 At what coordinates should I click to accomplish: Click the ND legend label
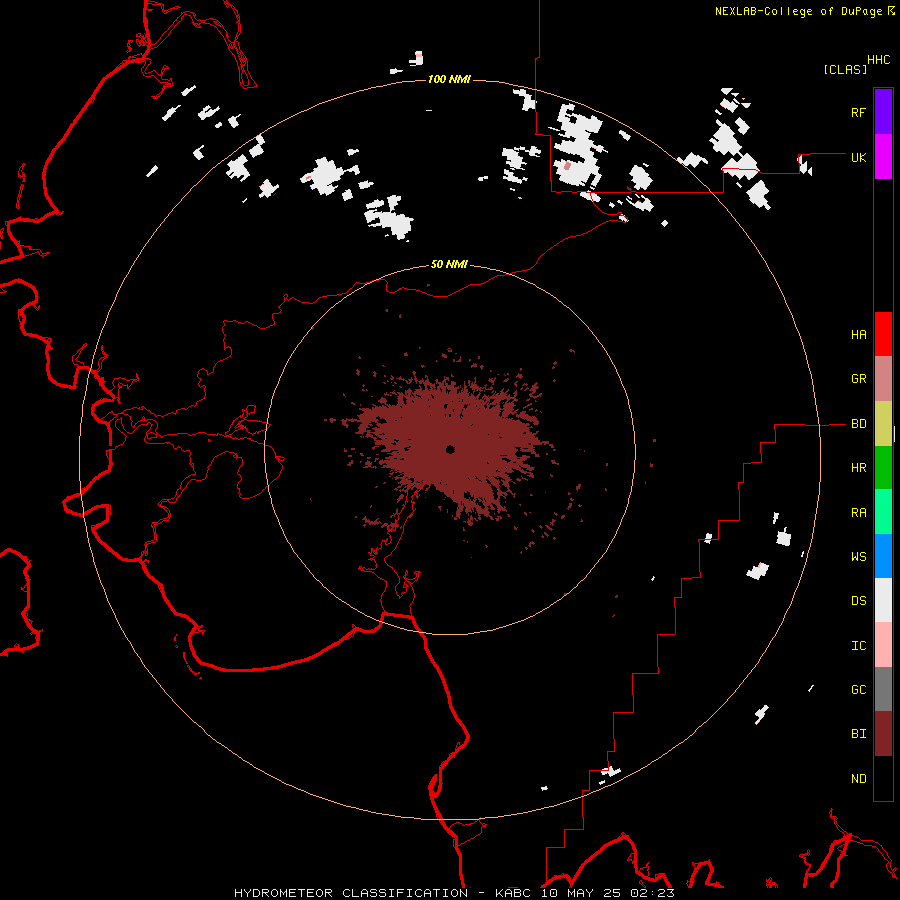point(858,779)
